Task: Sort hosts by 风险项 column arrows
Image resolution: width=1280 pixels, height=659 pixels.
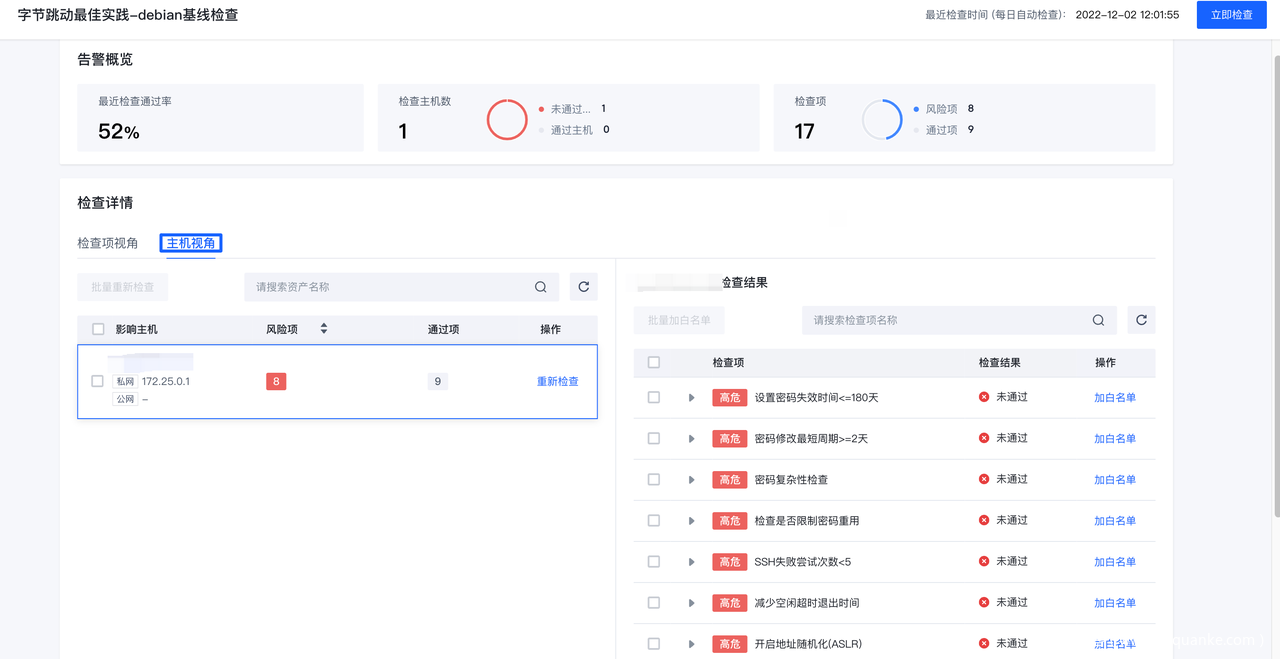Action: (323, 329)
